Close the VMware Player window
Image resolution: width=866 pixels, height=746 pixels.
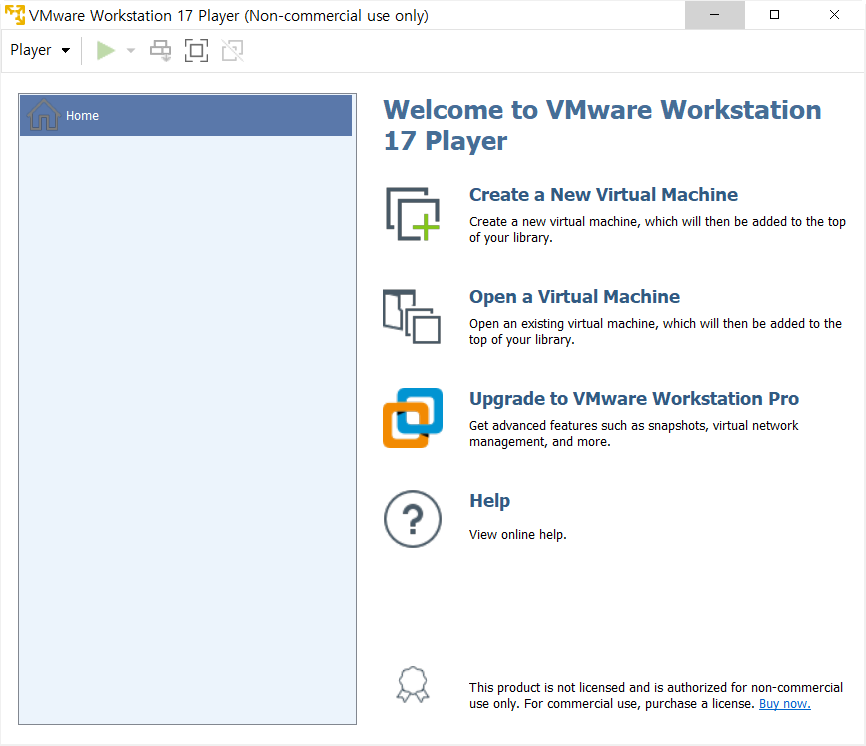point(835,15)
